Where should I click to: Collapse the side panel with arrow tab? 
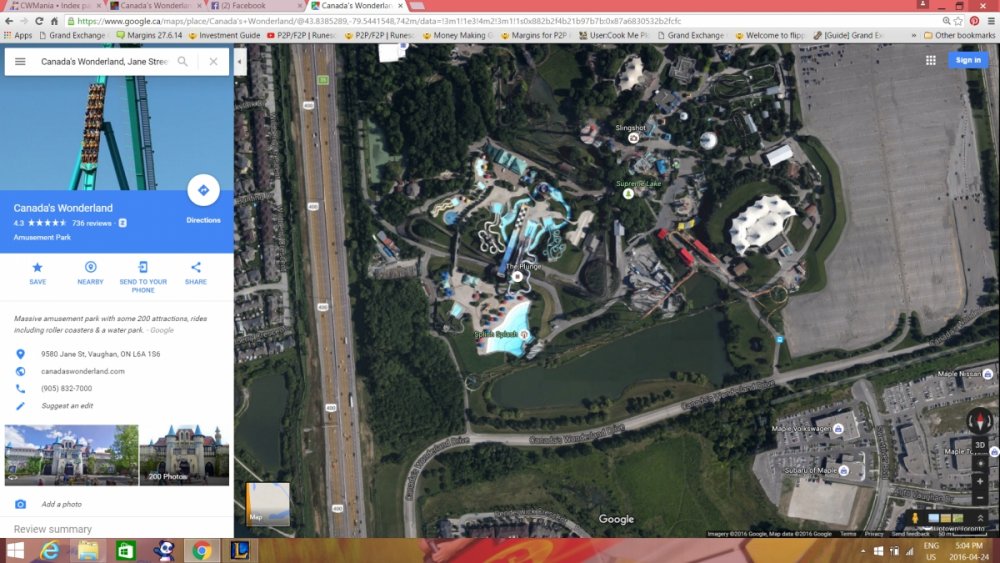click(x=240, y=62)
